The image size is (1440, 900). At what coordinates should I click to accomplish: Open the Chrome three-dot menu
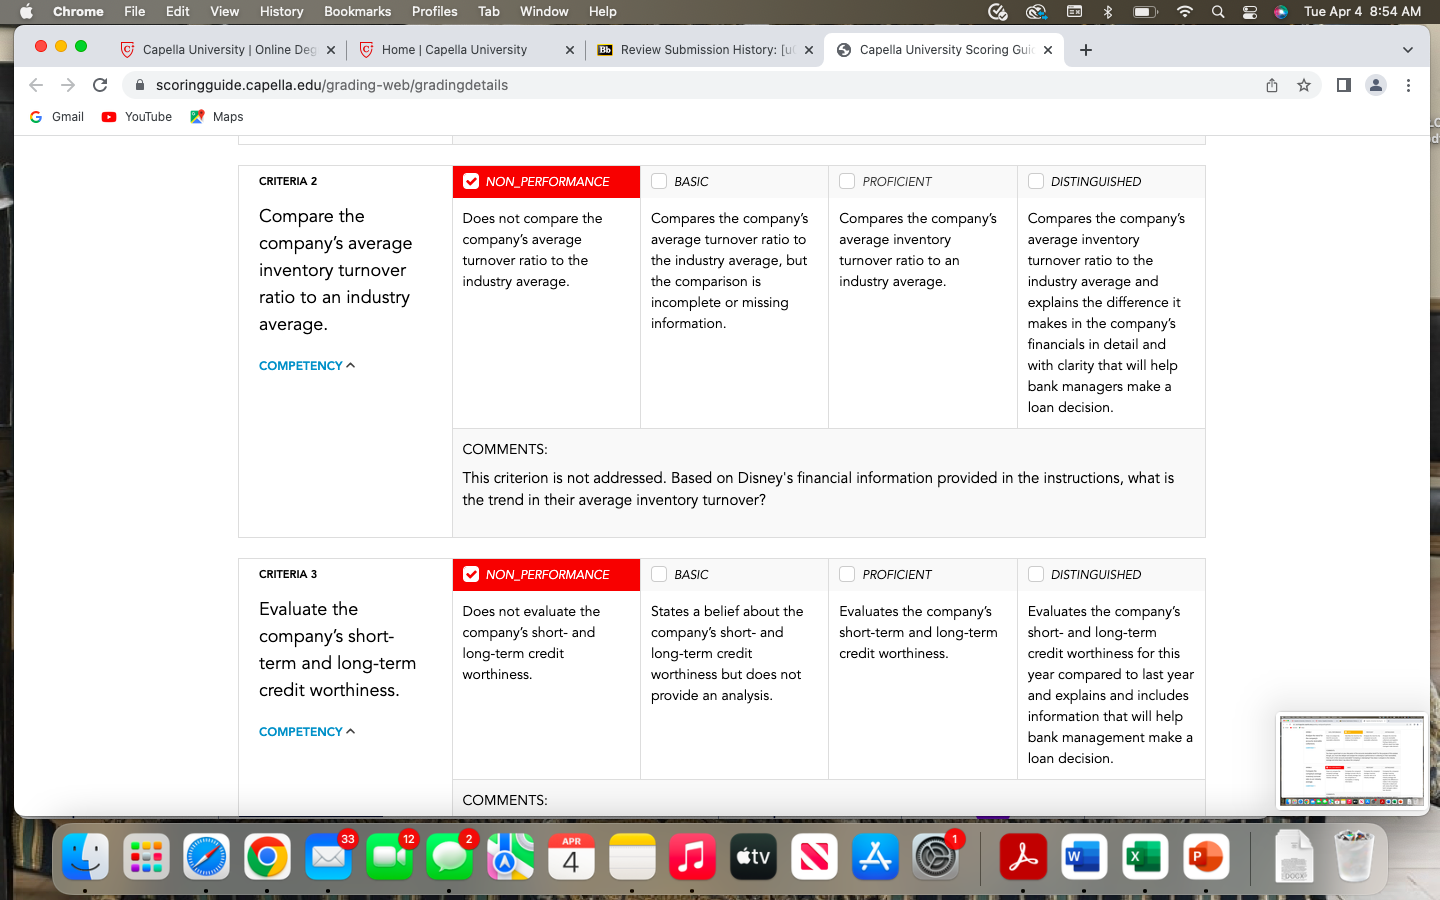(x=1408, y=85)
